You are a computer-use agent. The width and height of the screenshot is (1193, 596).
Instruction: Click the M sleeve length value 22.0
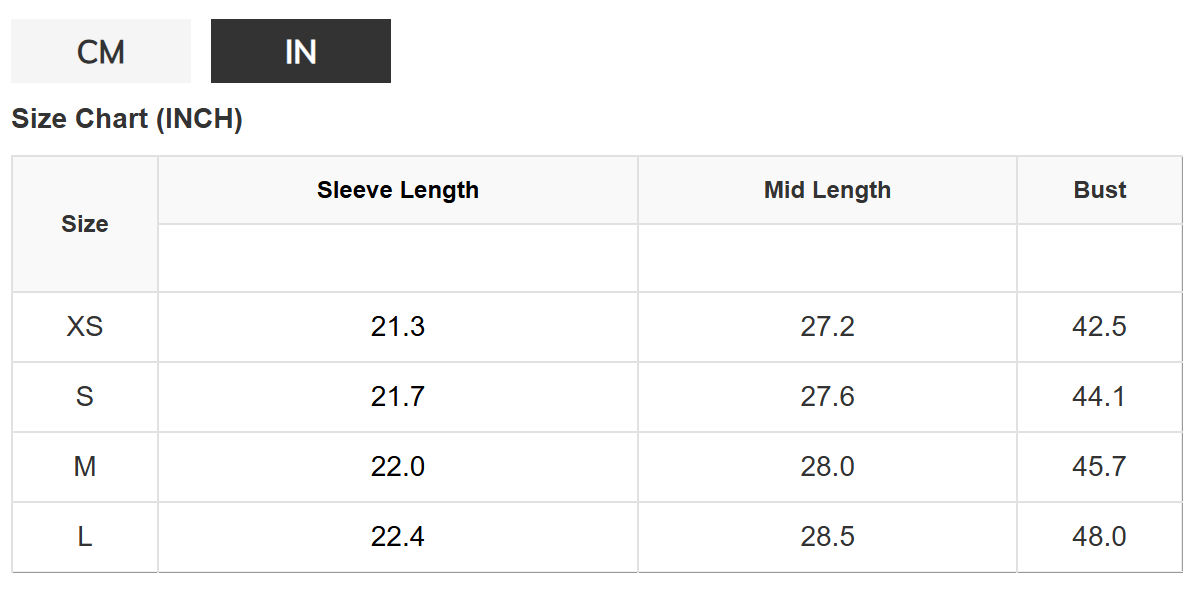(x=397, y=467)
